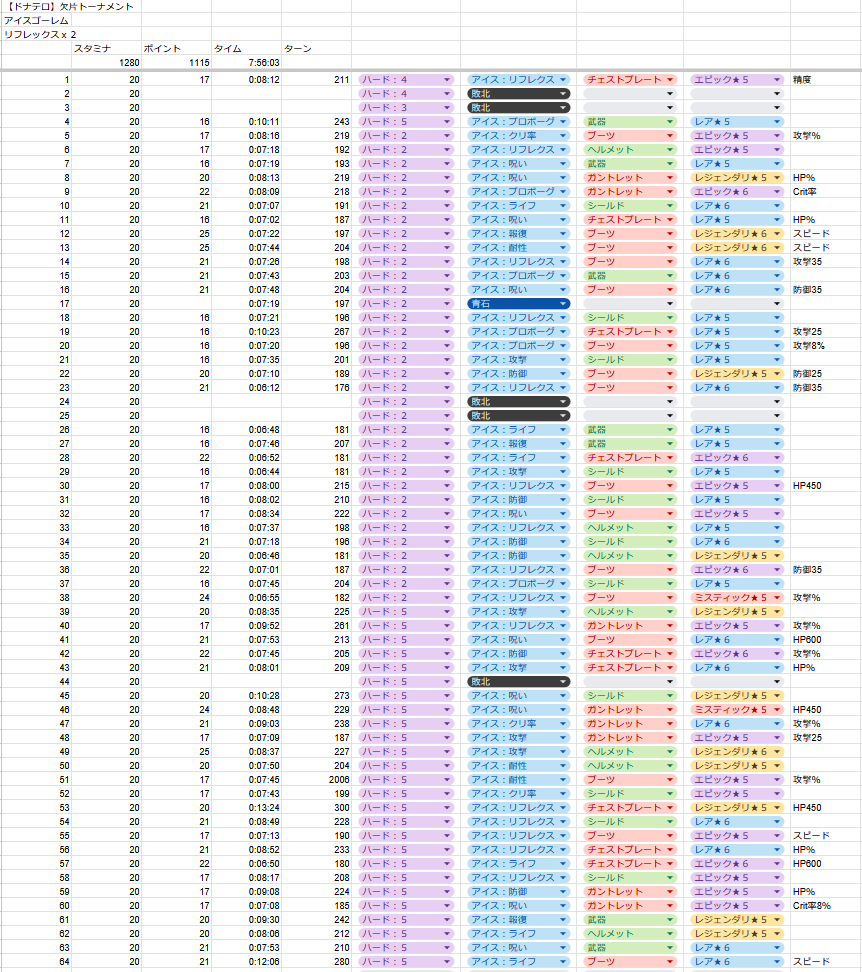This screenshot has width=862, height=972.
Task: Select the 【ドナテロ】欠片トーナメント title cell
Action: pos(70,7)
